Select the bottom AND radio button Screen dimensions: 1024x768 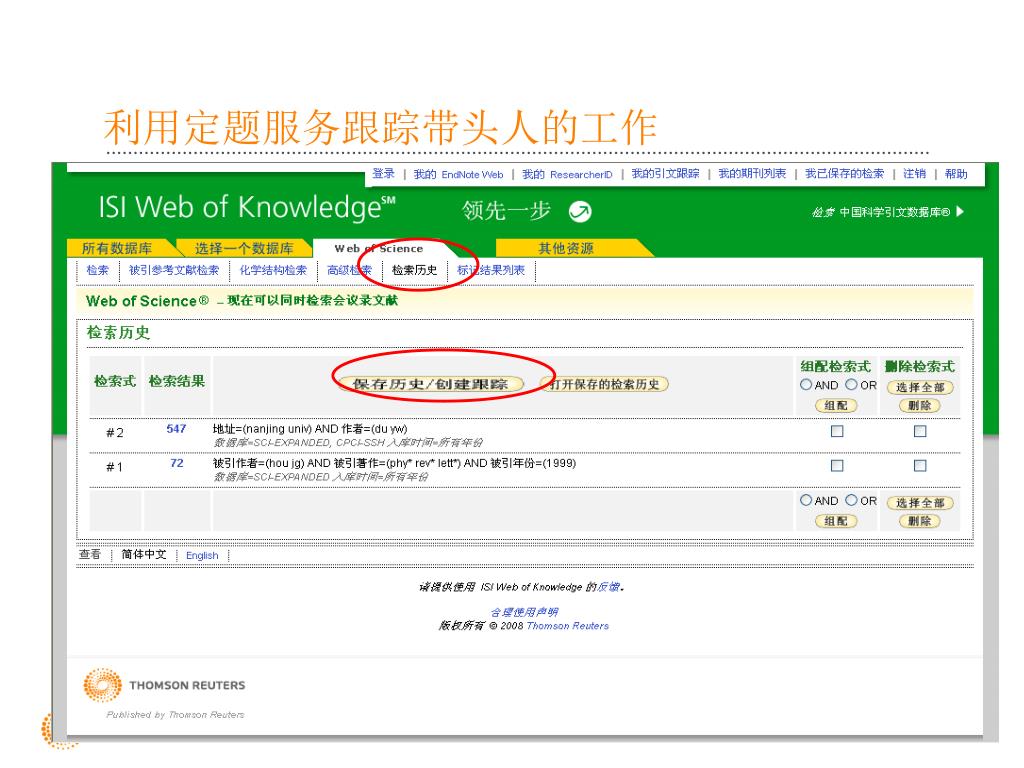(x=806, y=500)
